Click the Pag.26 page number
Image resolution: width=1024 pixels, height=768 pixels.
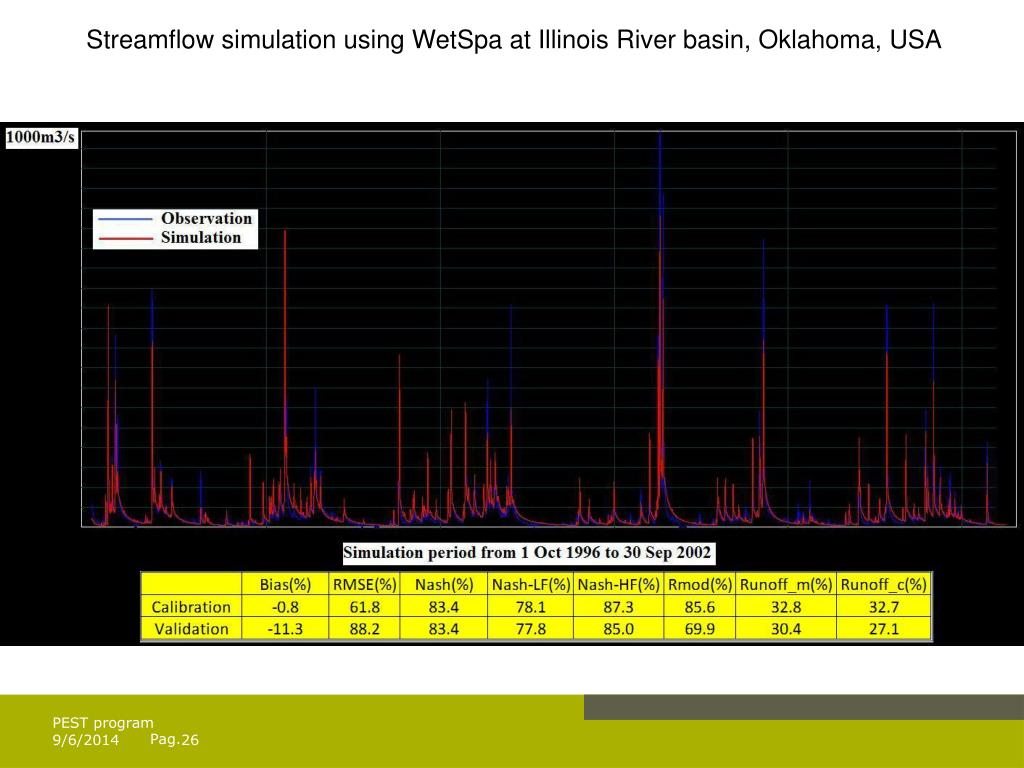175,740
